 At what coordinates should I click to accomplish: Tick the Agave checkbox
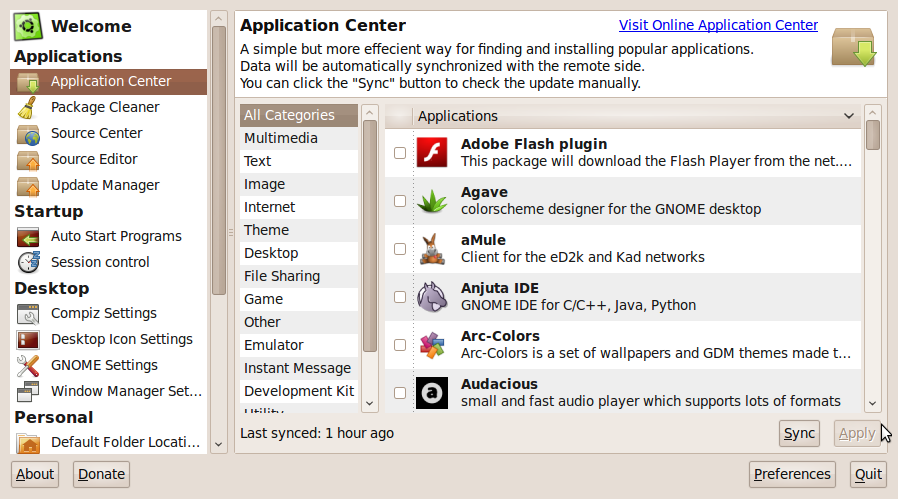400,201
